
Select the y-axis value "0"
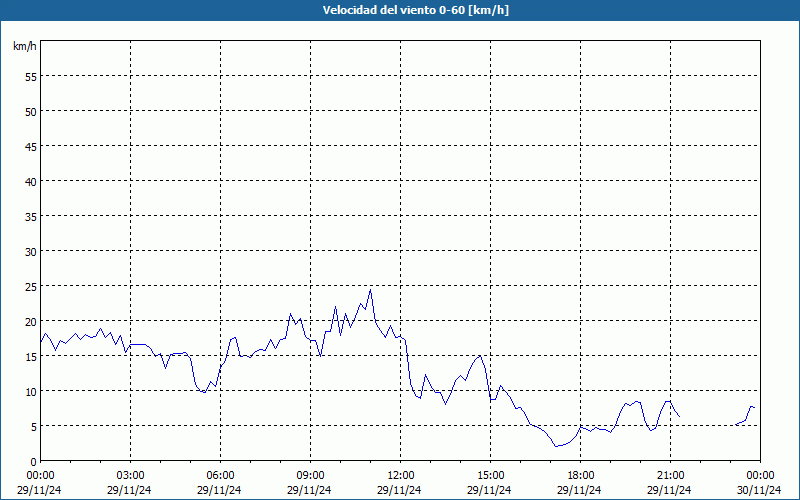(x=34, y=461)
